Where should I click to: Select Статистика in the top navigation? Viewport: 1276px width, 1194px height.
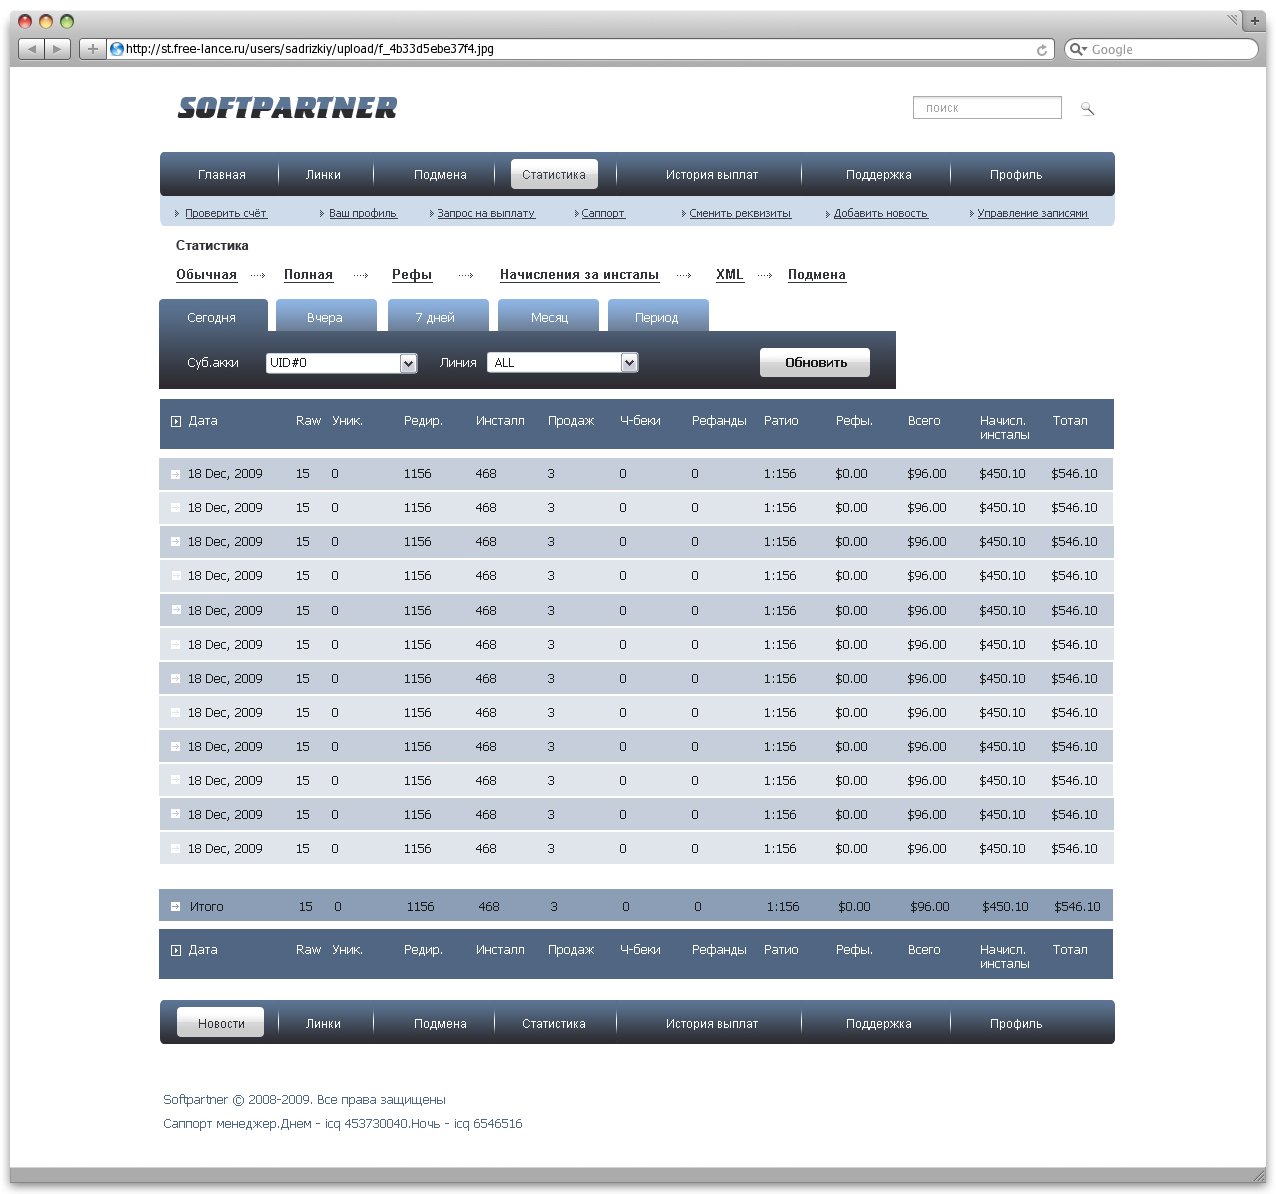(x=554, y=174)
